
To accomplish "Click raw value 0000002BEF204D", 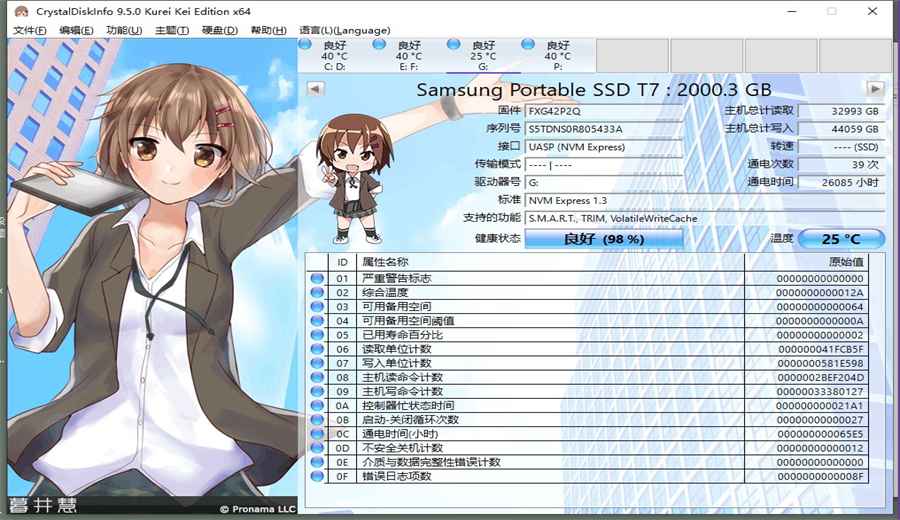I will (x=820, y=377).
